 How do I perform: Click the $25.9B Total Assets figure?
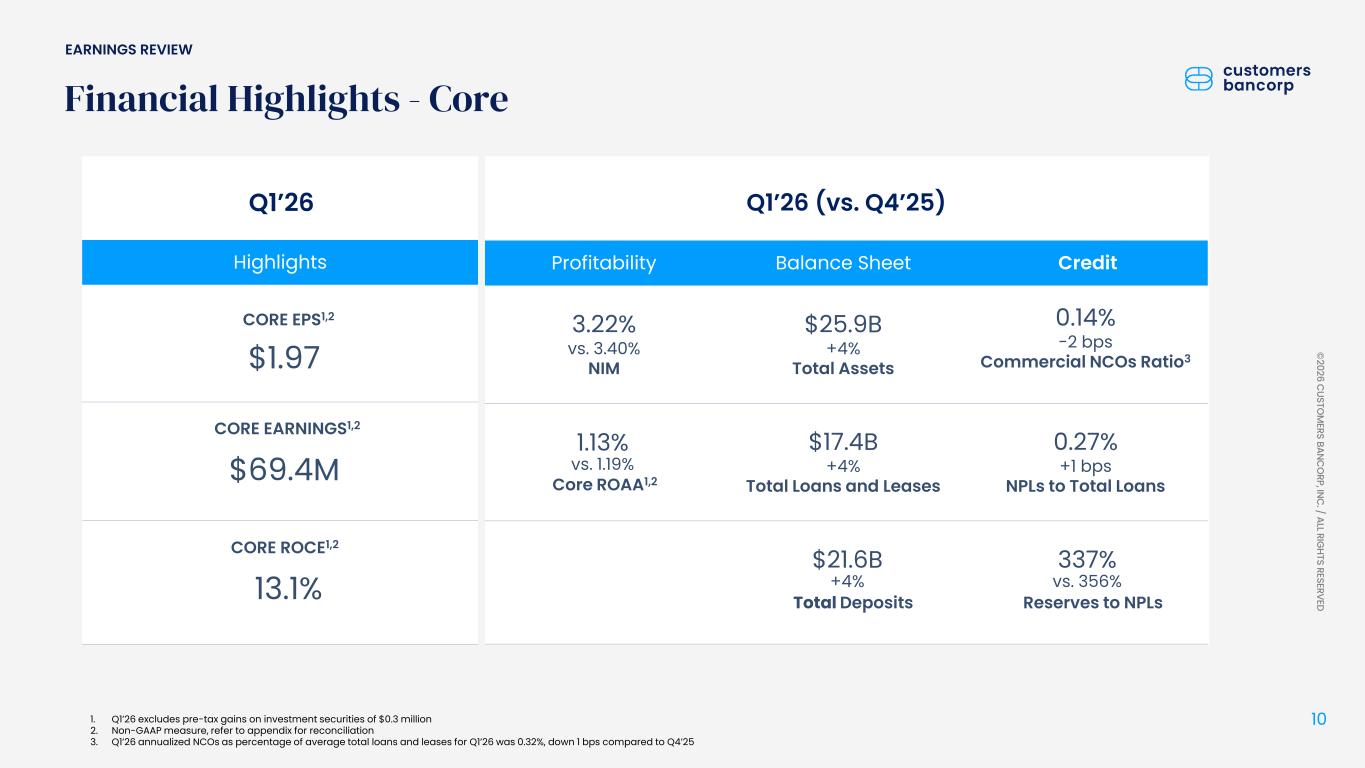(844, 324)
